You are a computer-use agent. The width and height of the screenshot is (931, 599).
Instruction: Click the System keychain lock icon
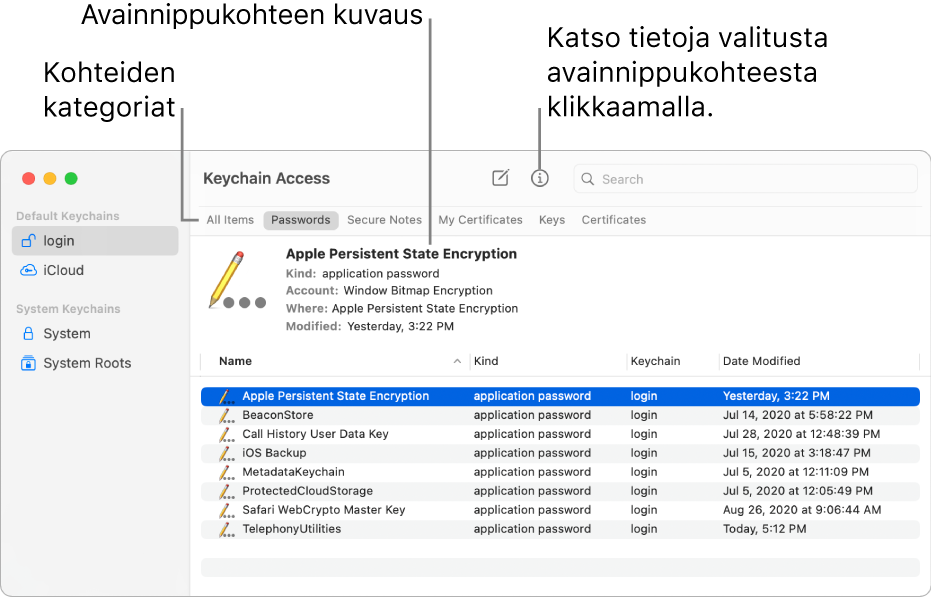tap(28, 333)
